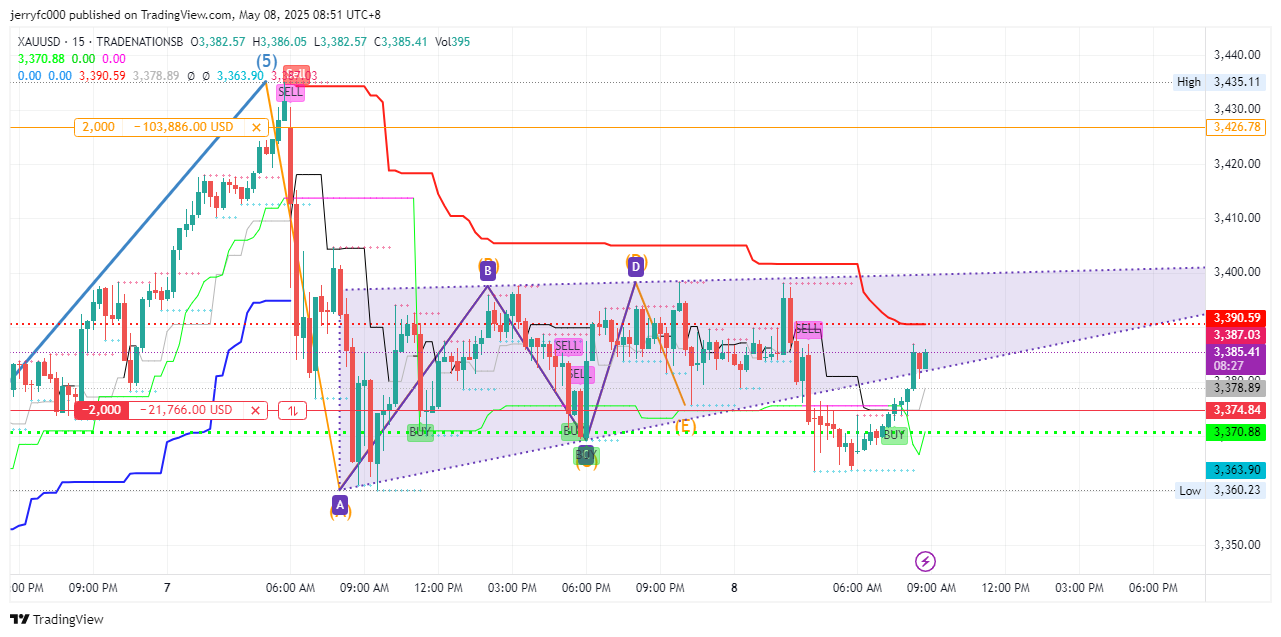
Task: Click the red 3,390.59 indicator value in legend
Action: (104, 75)
